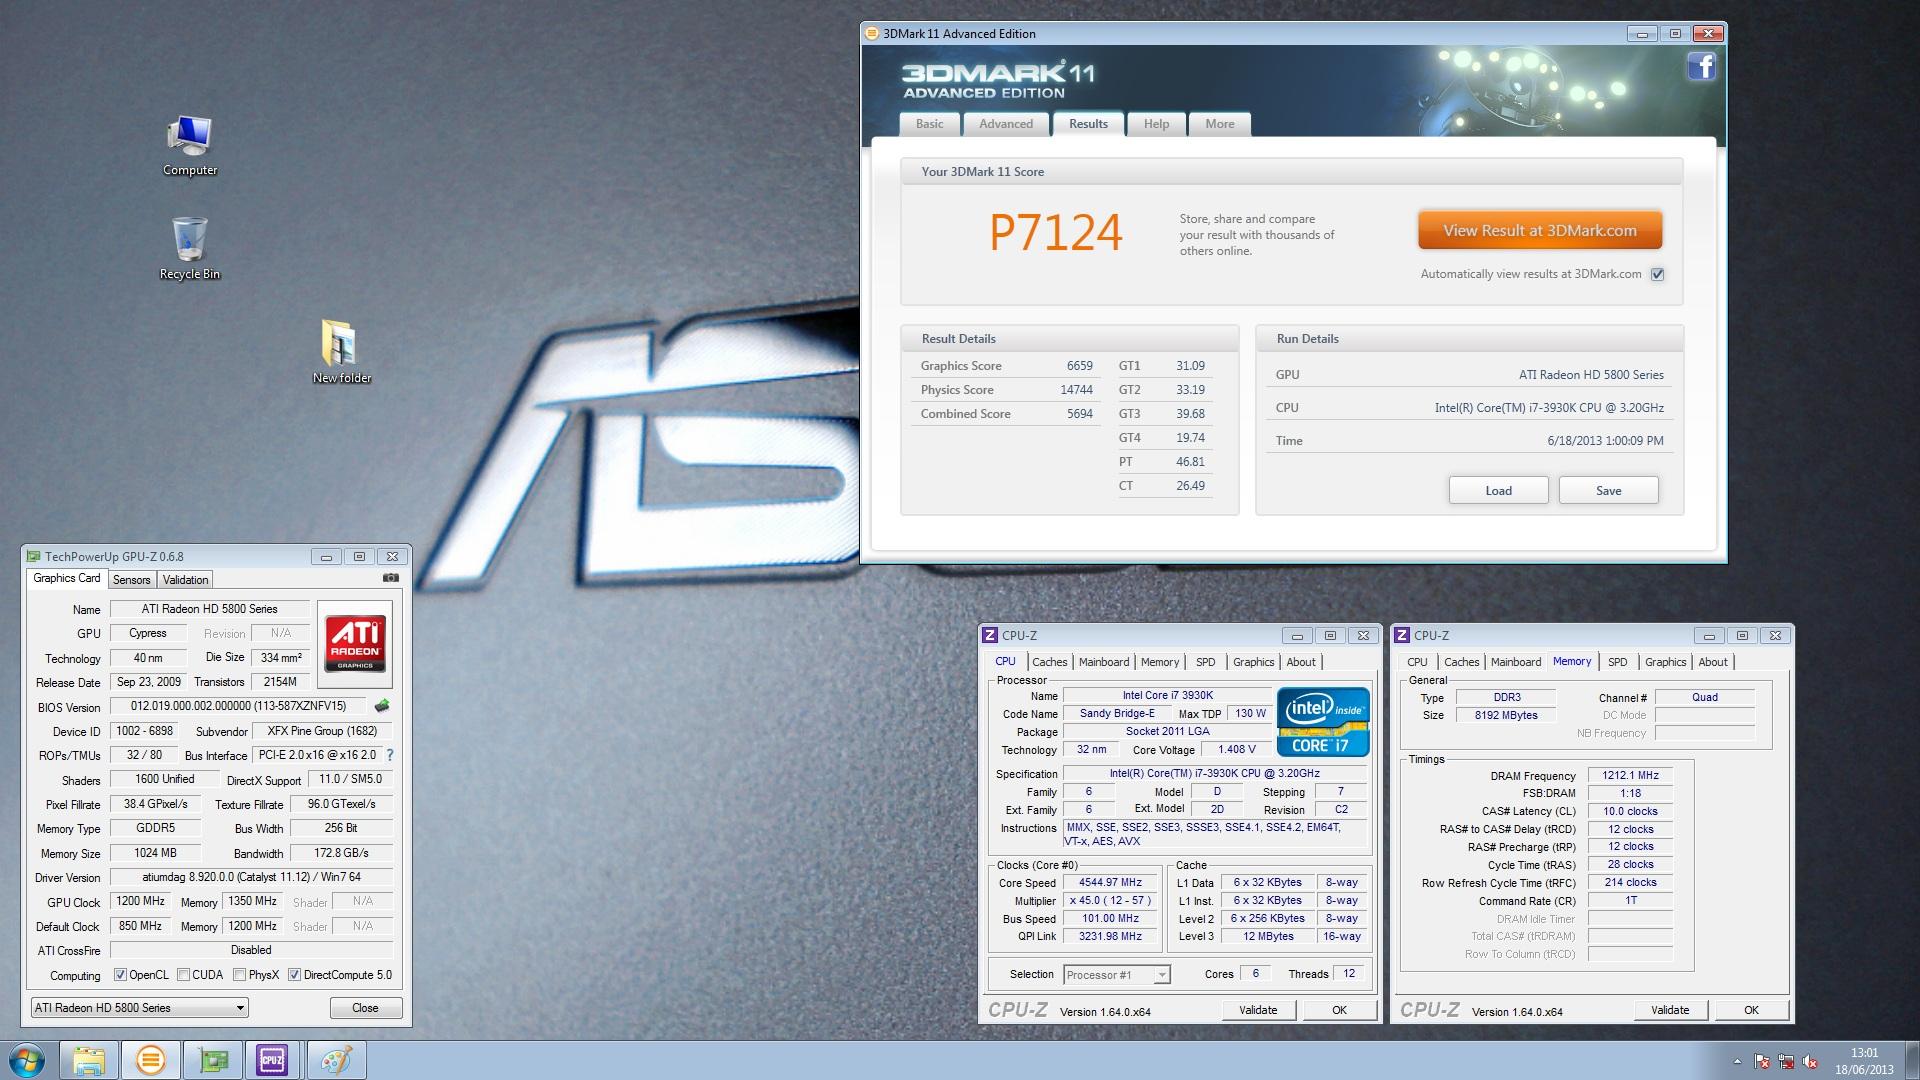This screenshot has height=1080, width=1920.
Task: Click the Graphics Score 6659 value
Action: coord(1079,366)
